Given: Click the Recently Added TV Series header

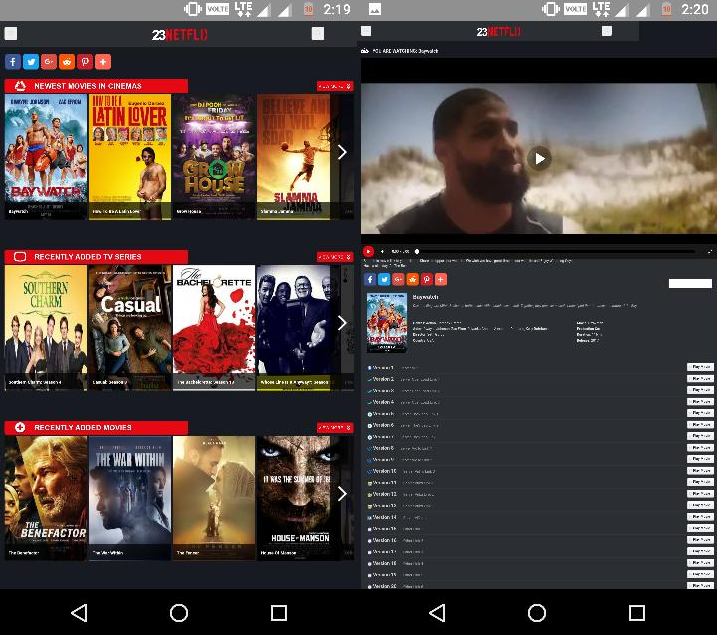Looking at the screenshot, I should click(x=96, y=257).
